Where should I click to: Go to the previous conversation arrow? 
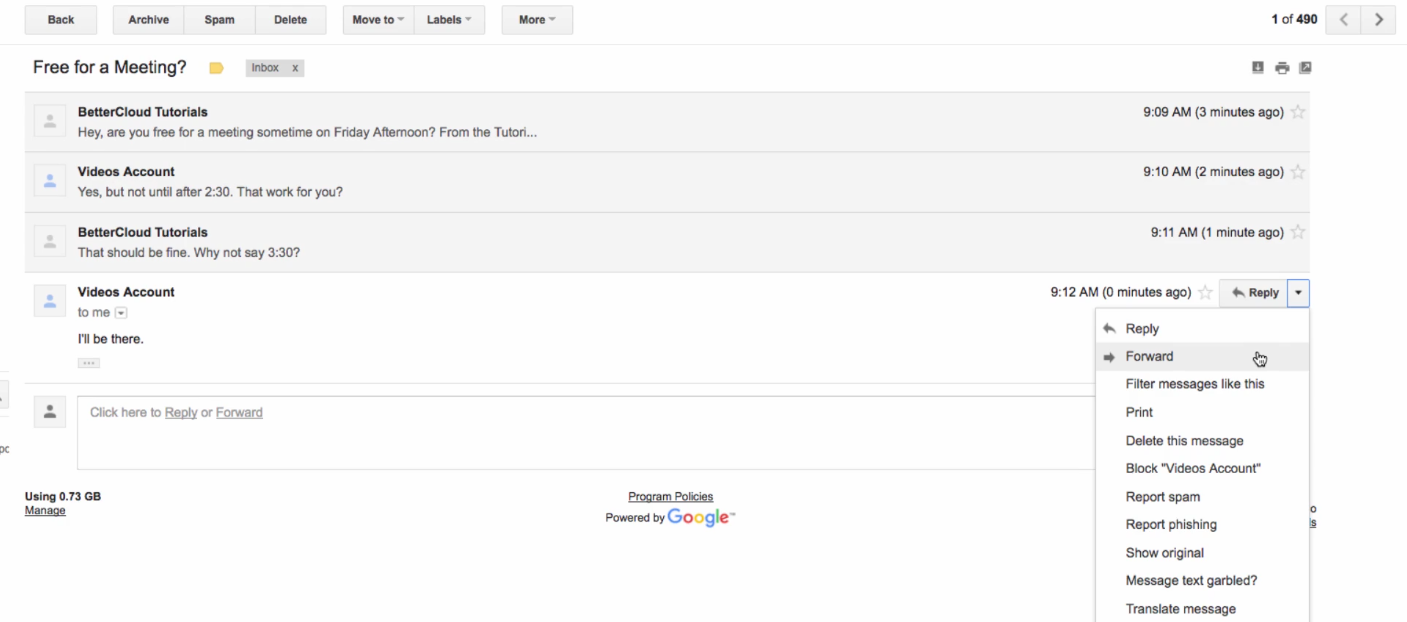(1343, 20)
